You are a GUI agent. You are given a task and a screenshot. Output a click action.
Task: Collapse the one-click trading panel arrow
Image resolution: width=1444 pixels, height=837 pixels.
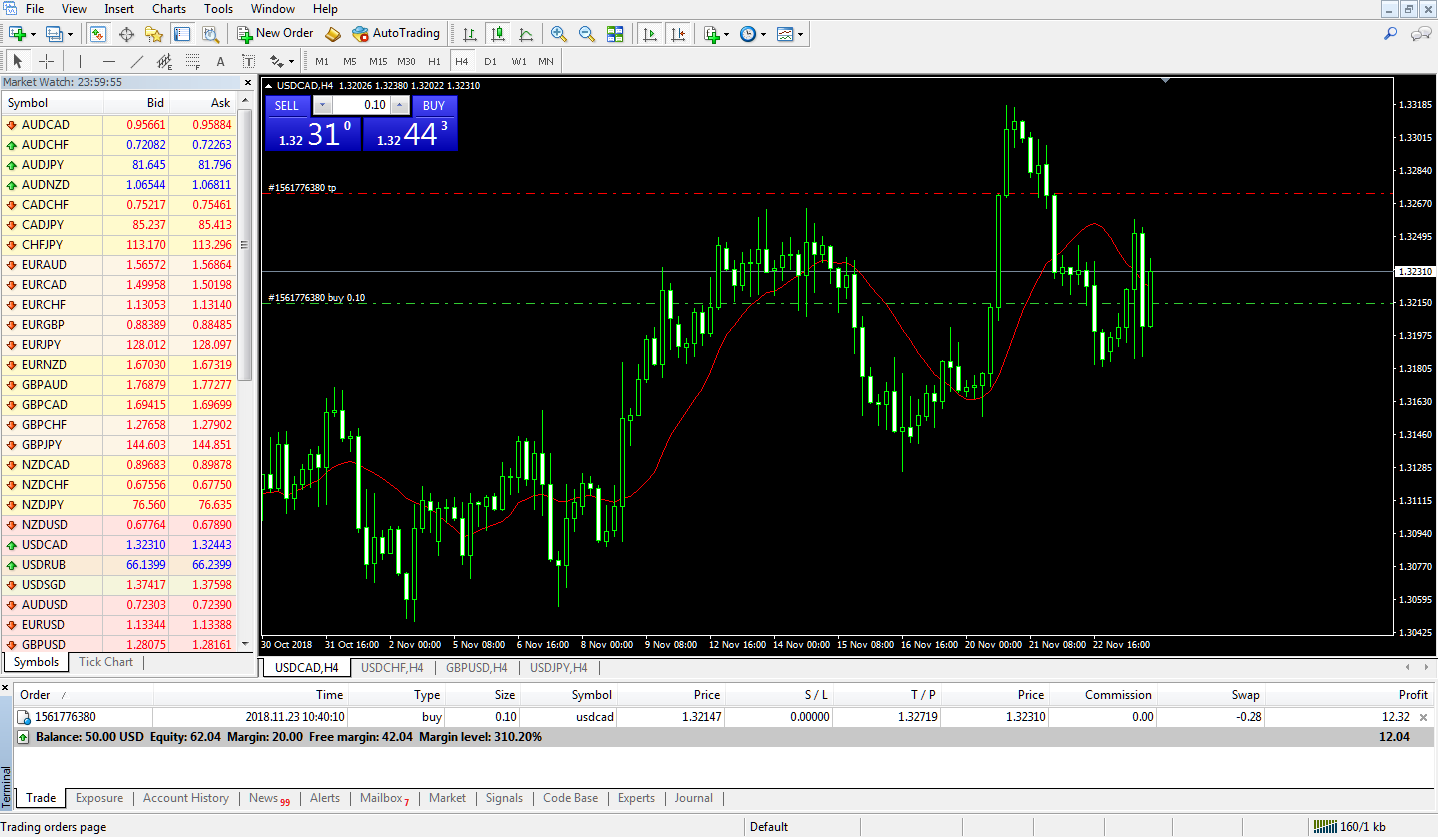[x=268, y=86]
